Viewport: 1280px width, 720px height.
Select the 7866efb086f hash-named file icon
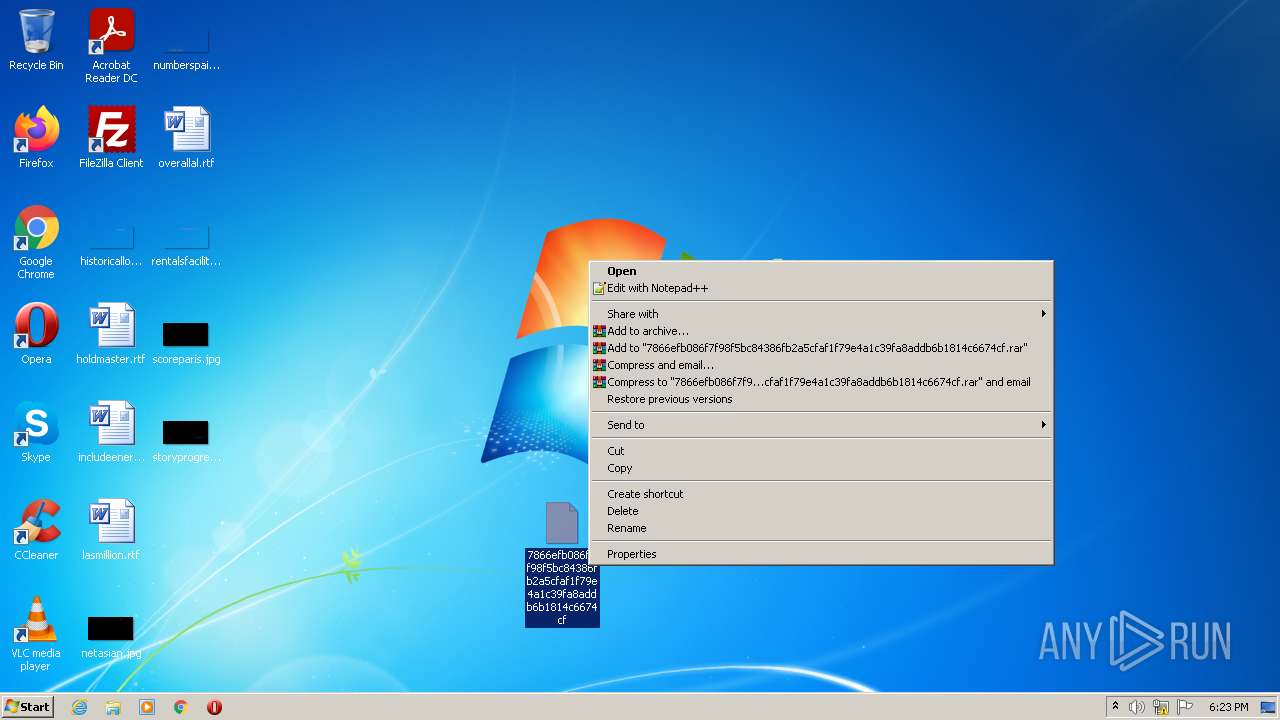(562, 564)
